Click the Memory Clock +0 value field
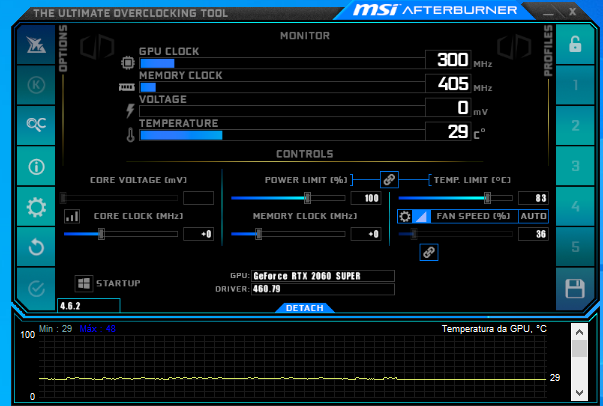 366,234
